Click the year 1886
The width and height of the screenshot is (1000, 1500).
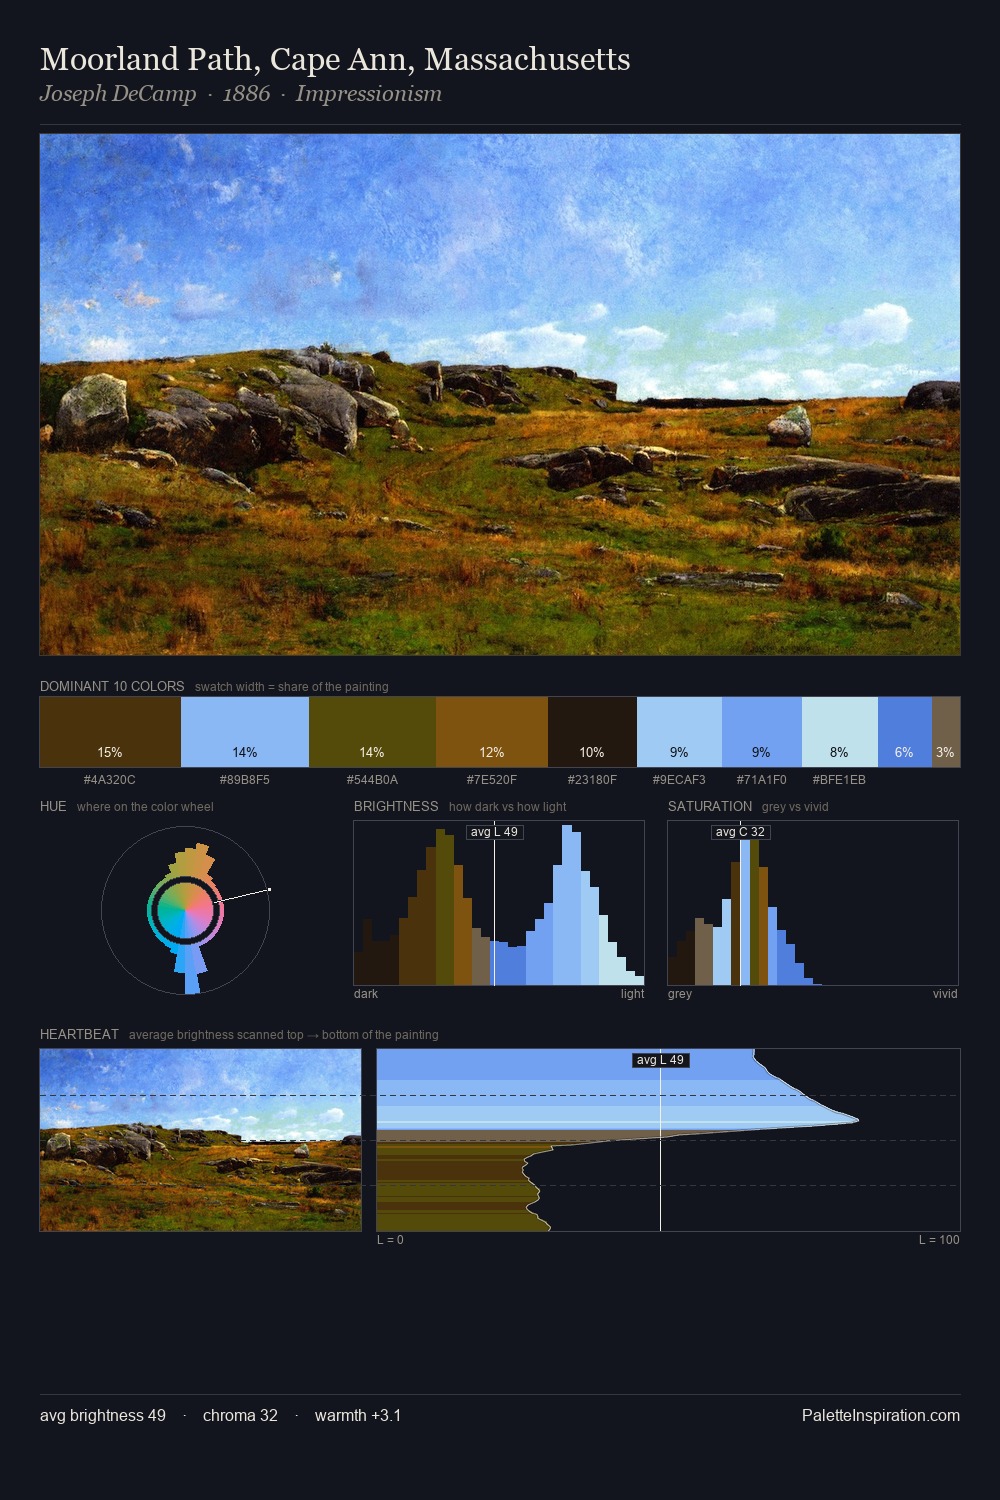[x=246, y=94]
